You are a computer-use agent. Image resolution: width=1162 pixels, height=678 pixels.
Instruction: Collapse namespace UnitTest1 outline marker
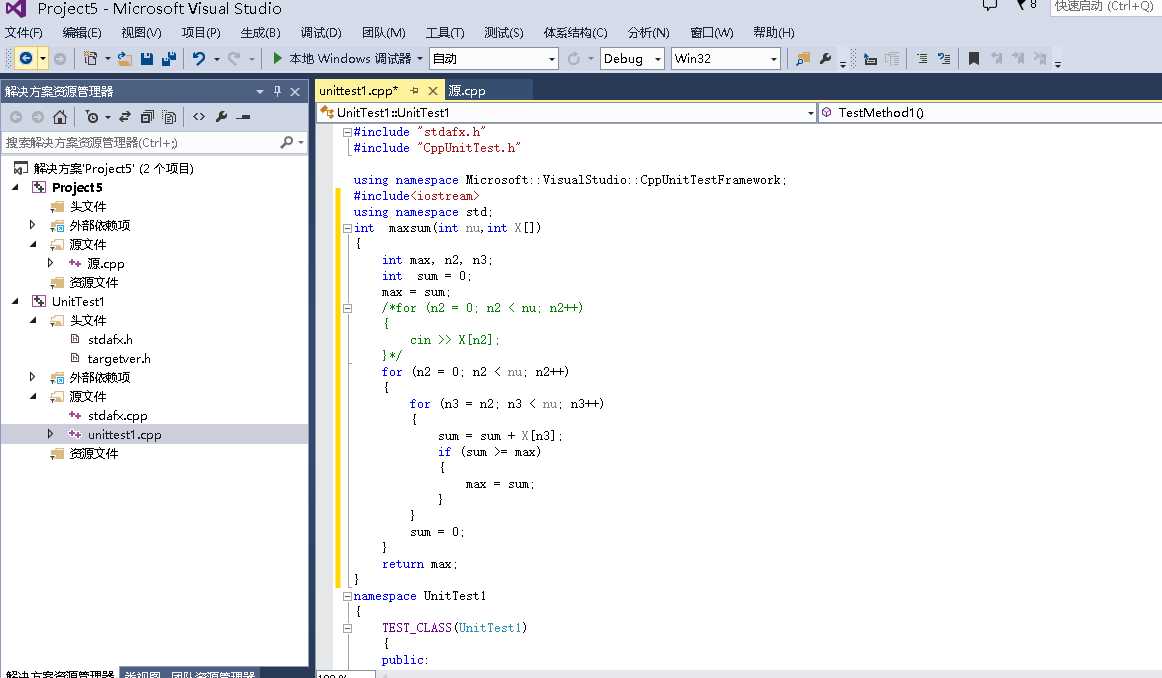click(x=347, y=596)
